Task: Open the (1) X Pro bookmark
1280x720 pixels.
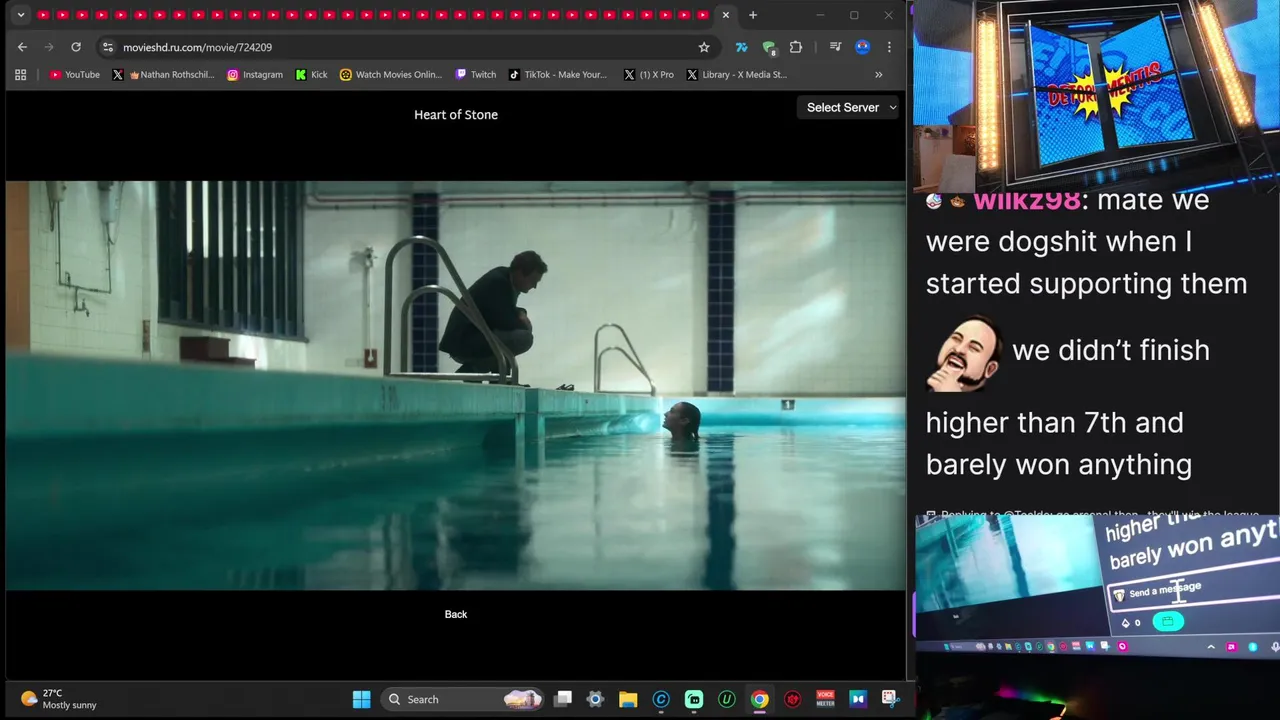Action: click(648, 74)
